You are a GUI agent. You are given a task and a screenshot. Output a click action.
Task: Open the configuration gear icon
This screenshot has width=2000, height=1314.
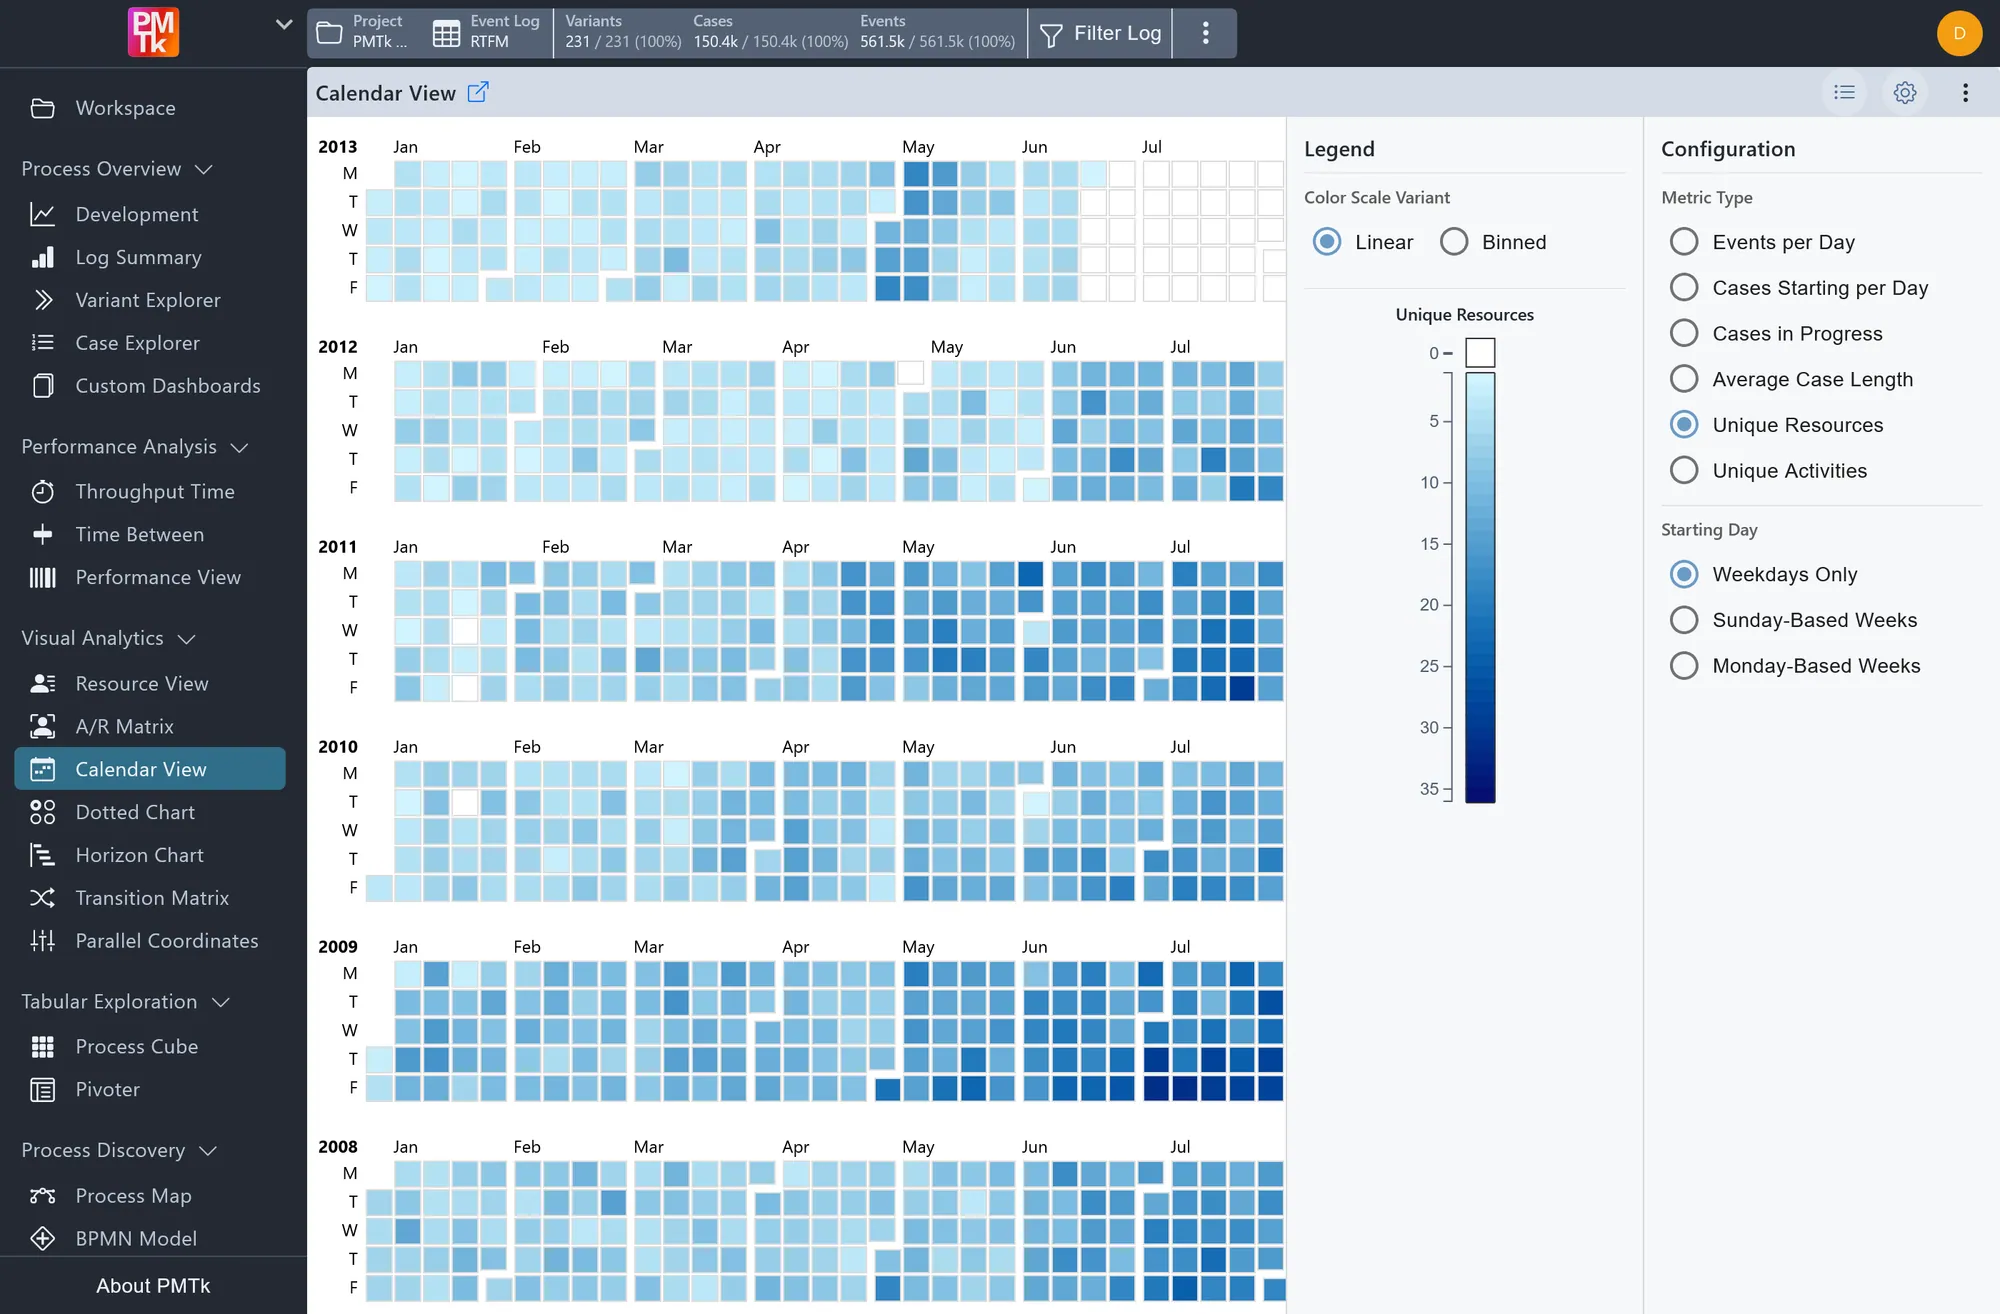click(x=1905, y=92)
